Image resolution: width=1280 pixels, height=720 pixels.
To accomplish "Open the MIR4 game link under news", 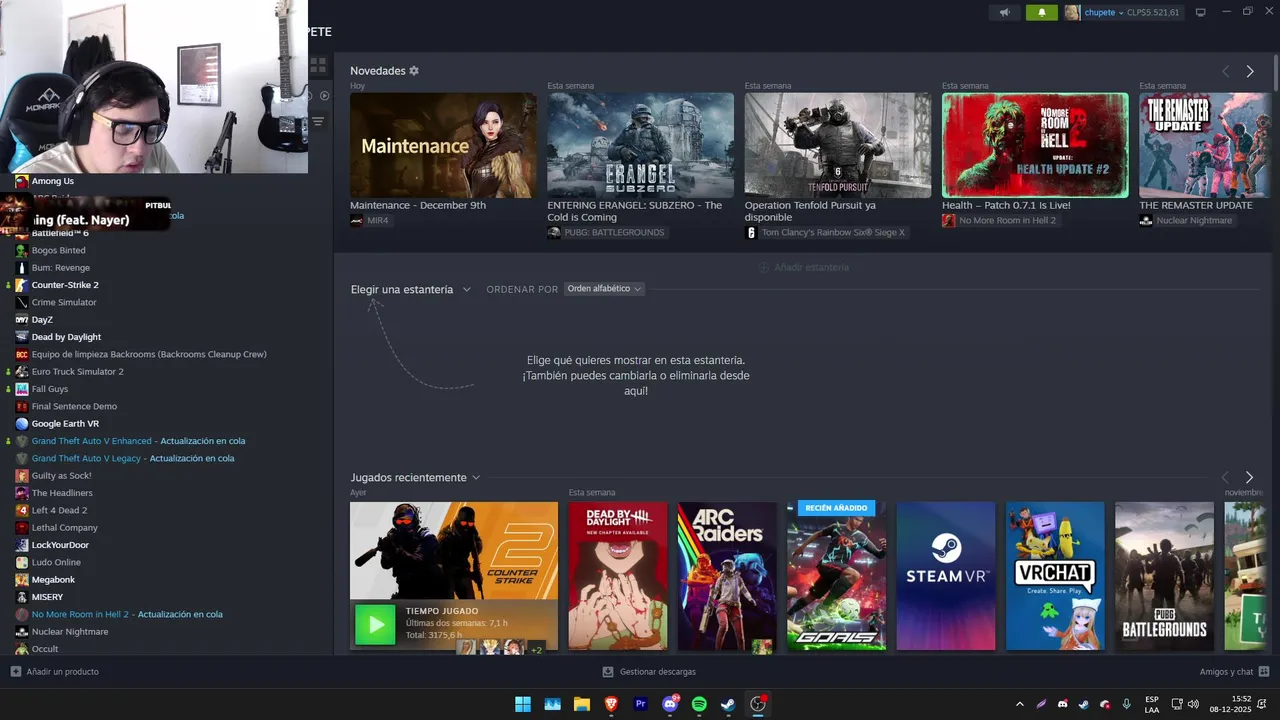I will click(370, 220).
